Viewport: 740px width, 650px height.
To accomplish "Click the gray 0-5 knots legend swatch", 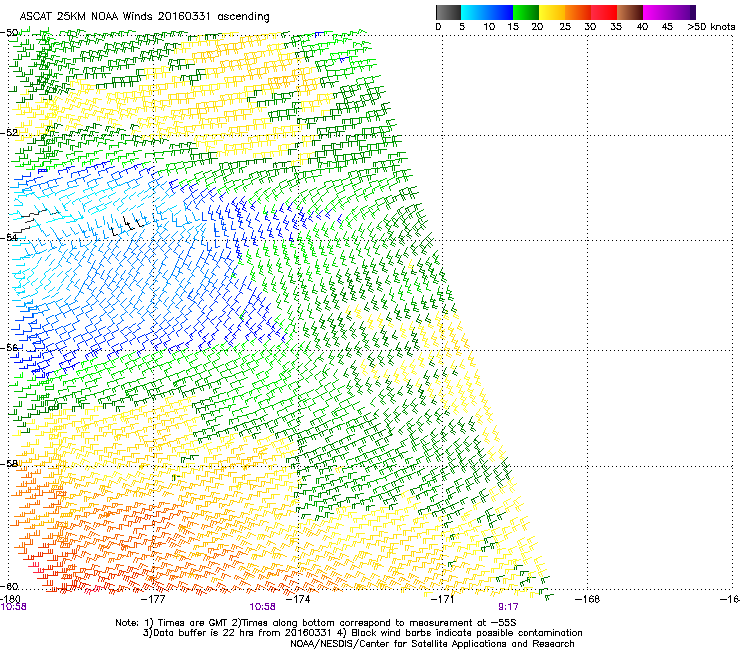I will pos(448,12).
